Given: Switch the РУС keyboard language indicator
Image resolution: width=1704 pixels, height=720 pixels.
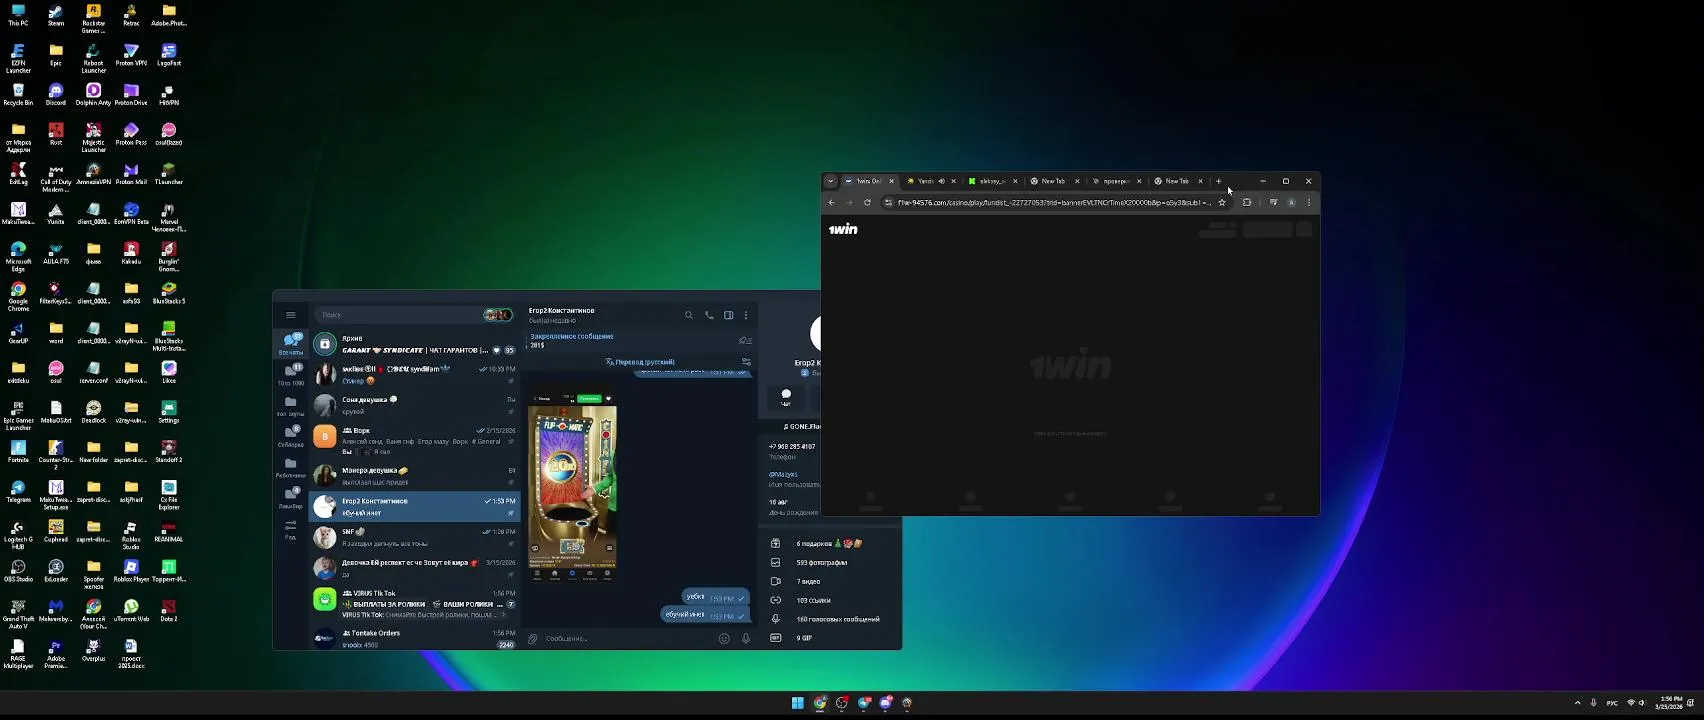Looking at the screenshot, I should pyautogui.click(x=1612, y=703).
